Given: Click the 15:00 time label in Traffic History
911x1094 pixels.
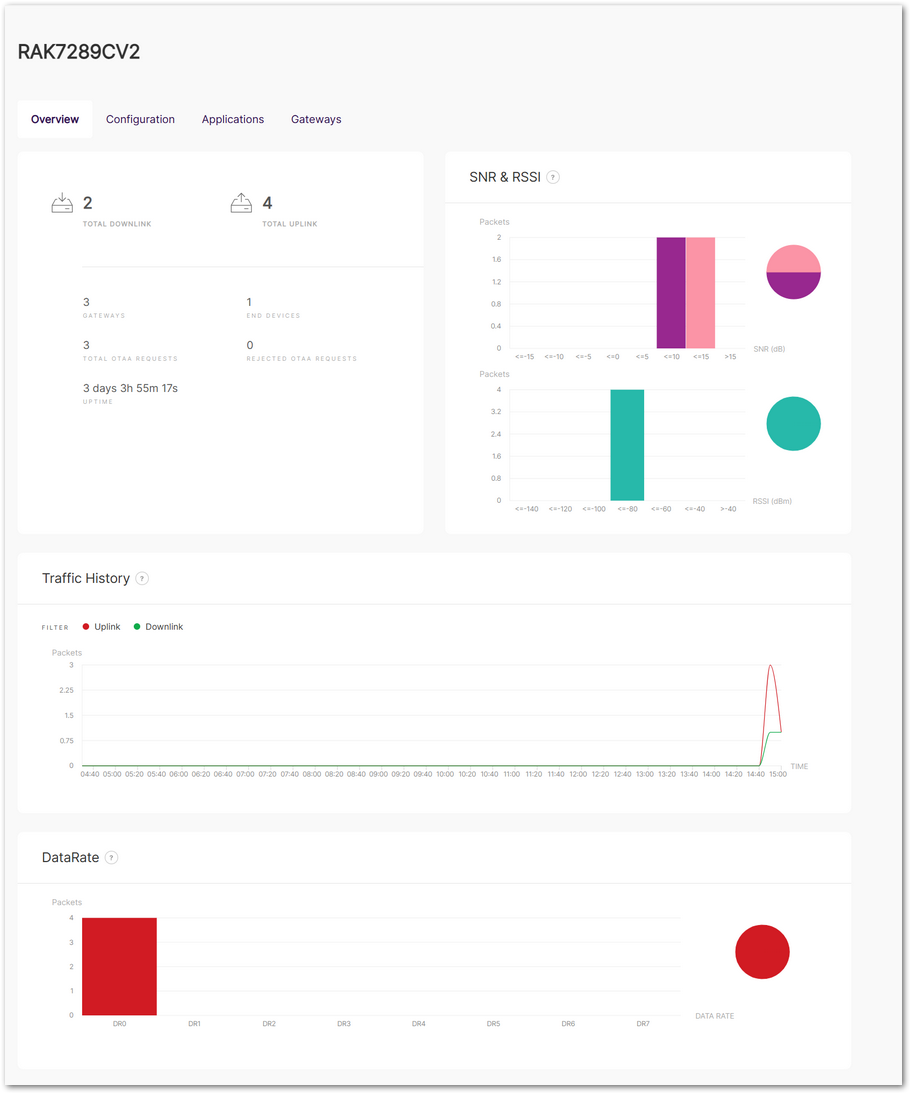Looking at the screenshot, I should click(778, 774).
